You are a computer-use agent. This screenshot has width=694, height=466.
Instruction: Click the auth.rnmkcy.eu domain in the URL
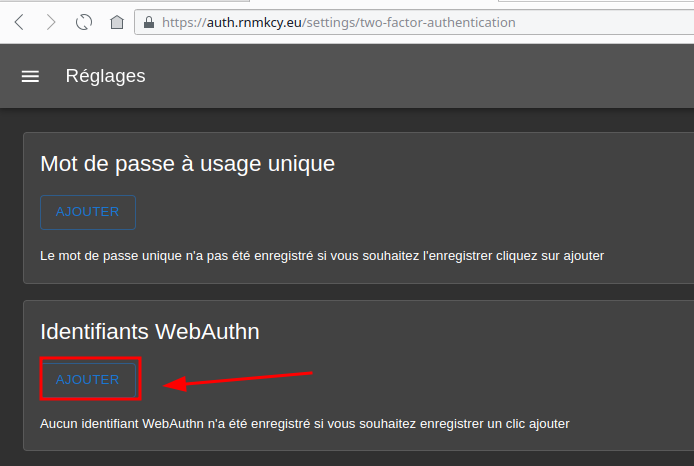[255, 22]
